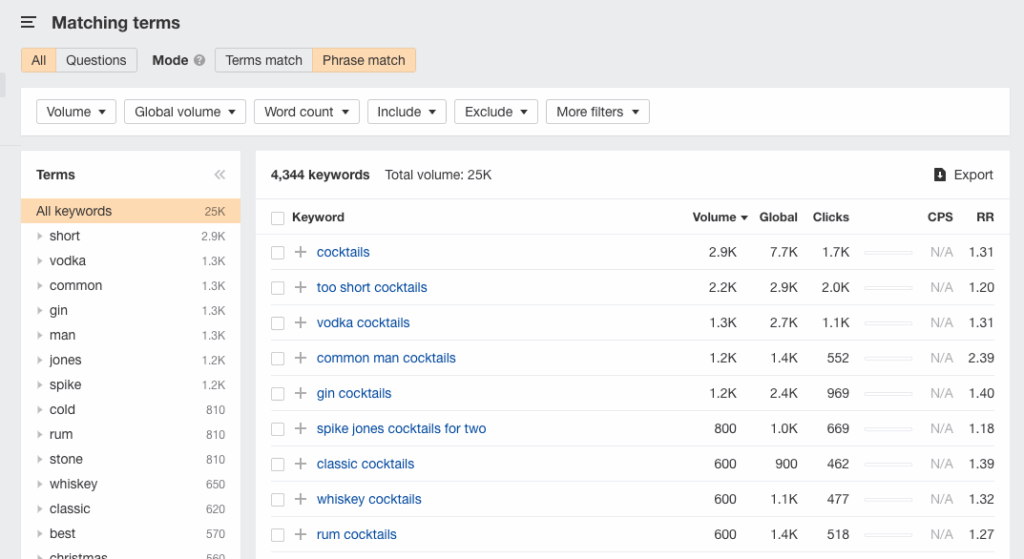This screenshot has width=1024, height=559.
Task: Add 'spike jones cocktails for two' plus icon
Action: pyautogui.click(x=300, y=428)
